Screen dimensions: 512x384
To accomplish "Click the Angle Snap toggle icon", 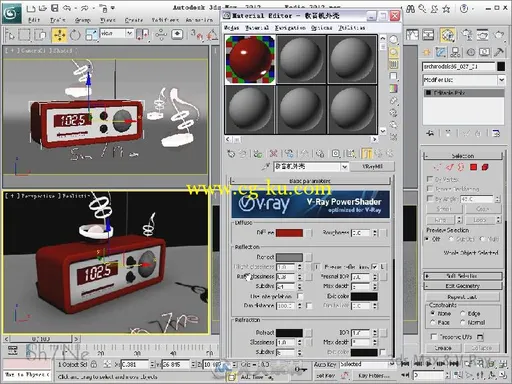I will click(x=212, y=35).
